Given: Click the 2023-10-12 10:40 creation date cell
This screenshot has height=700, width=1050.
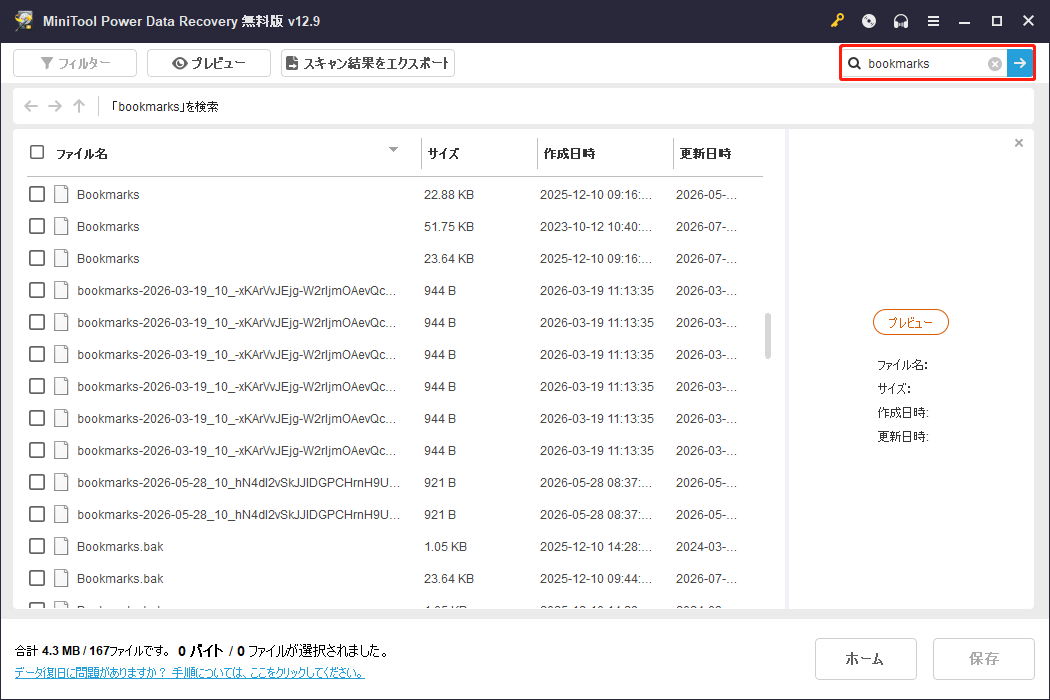Looking at the screenshot, I should pos(595,226).
